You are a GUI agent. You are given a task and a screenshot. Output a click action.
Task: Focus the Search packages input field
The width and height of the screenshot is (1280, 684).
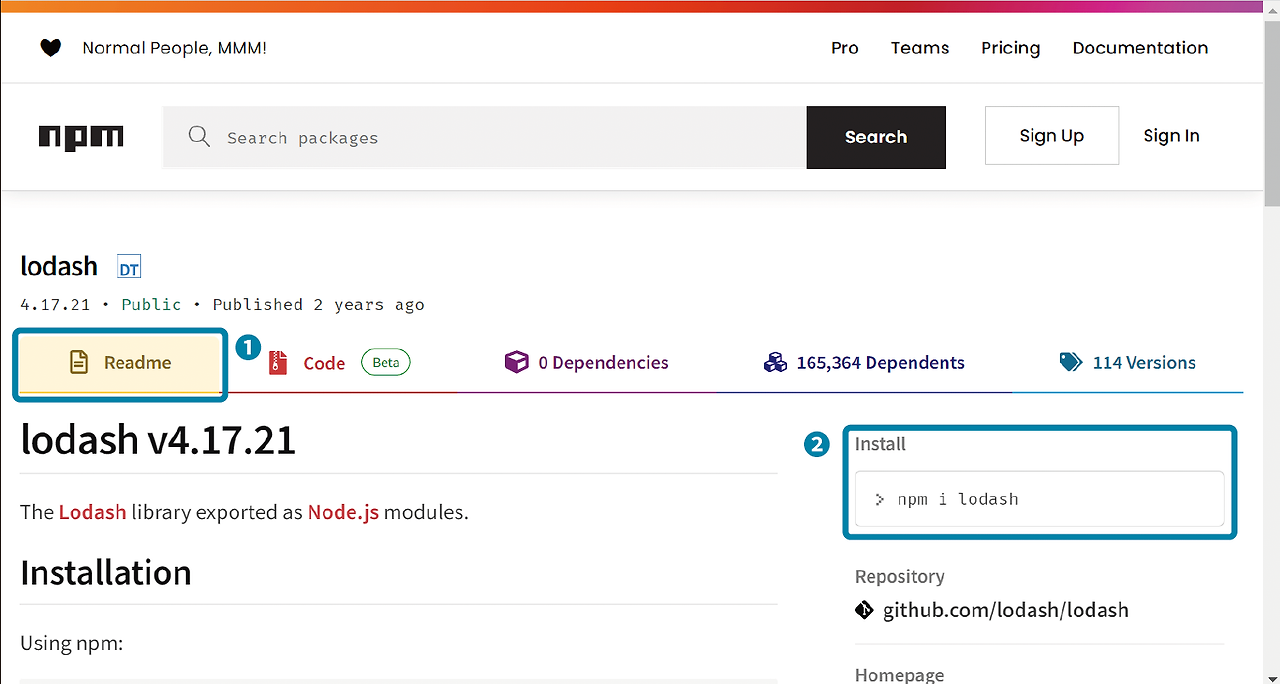[485, 137]
